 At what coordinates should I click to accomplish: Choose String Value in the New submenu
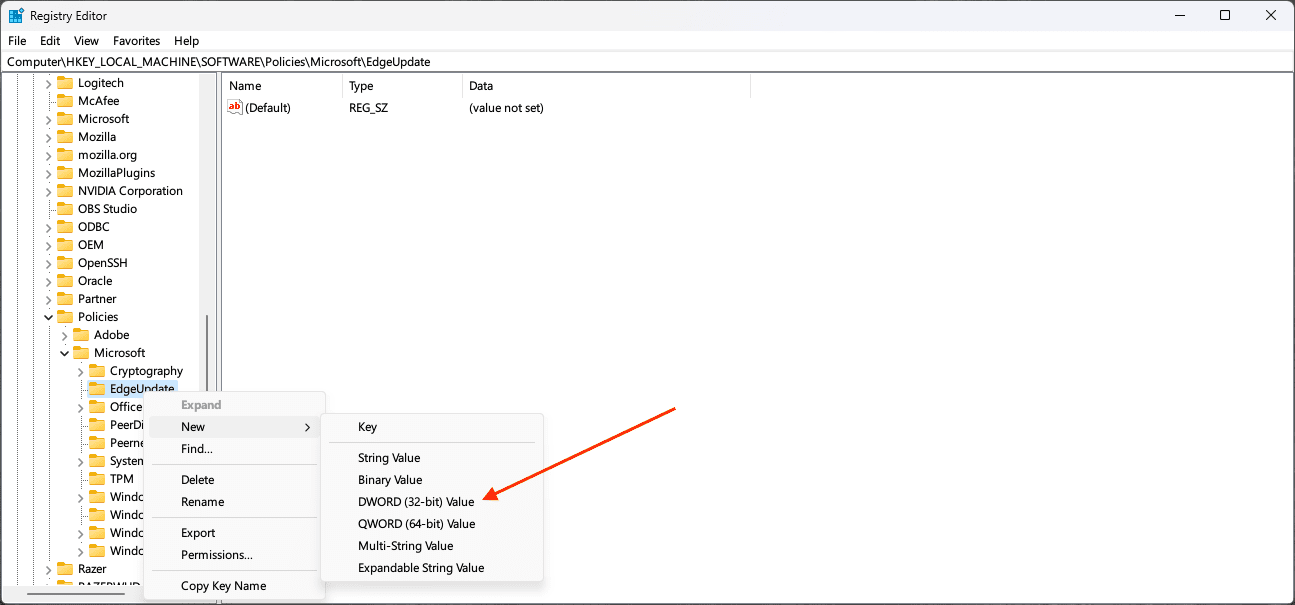point(432,458)
